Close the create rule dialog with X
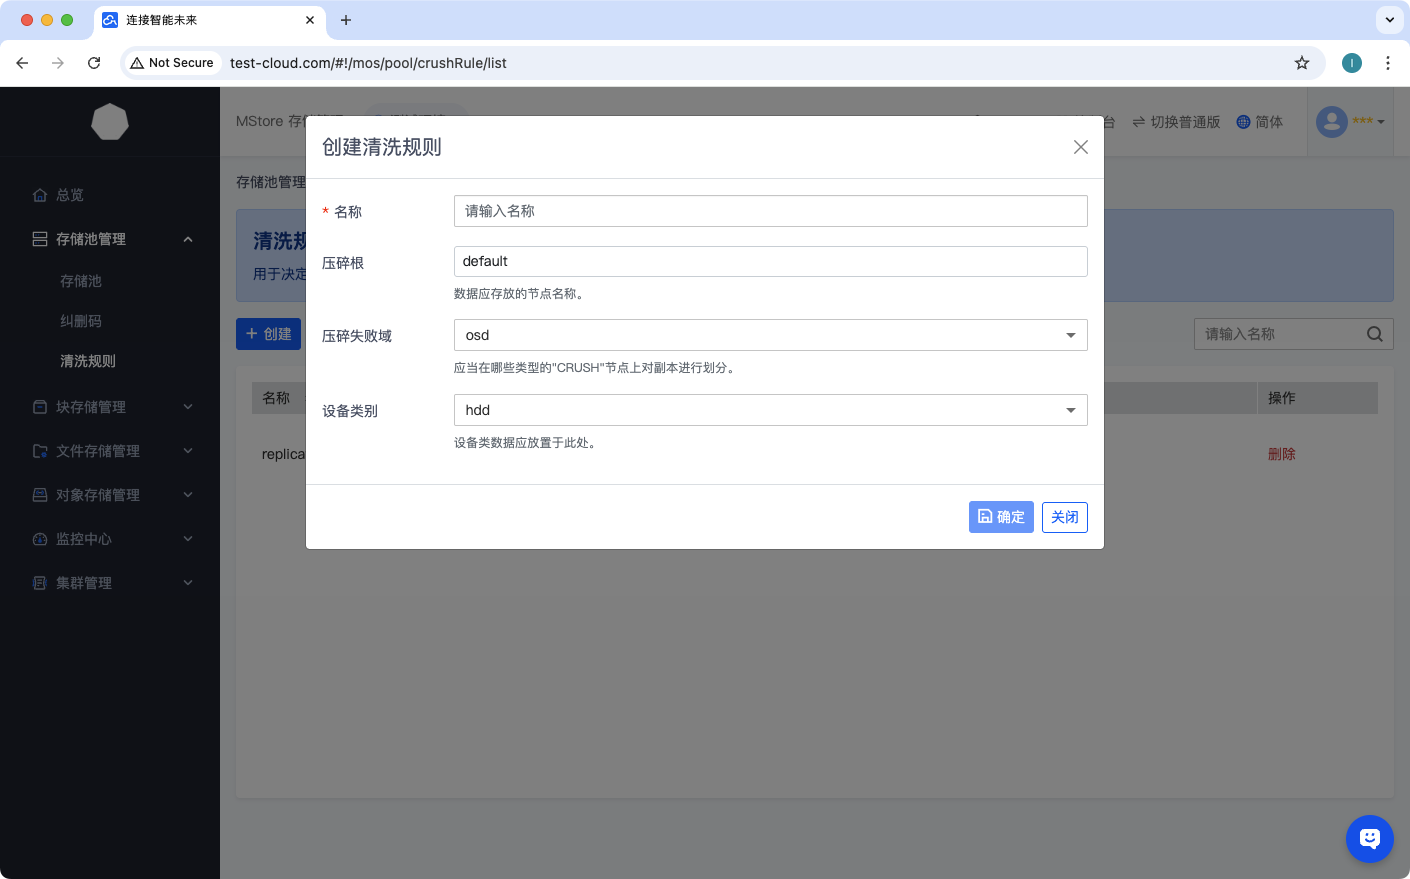1410x879 pixels. point(1080,147)
